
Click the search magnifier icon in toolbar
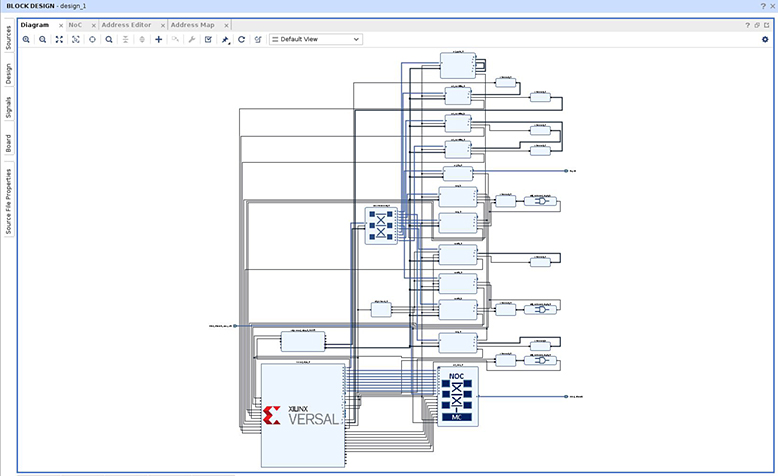click(x=109, y=39)
